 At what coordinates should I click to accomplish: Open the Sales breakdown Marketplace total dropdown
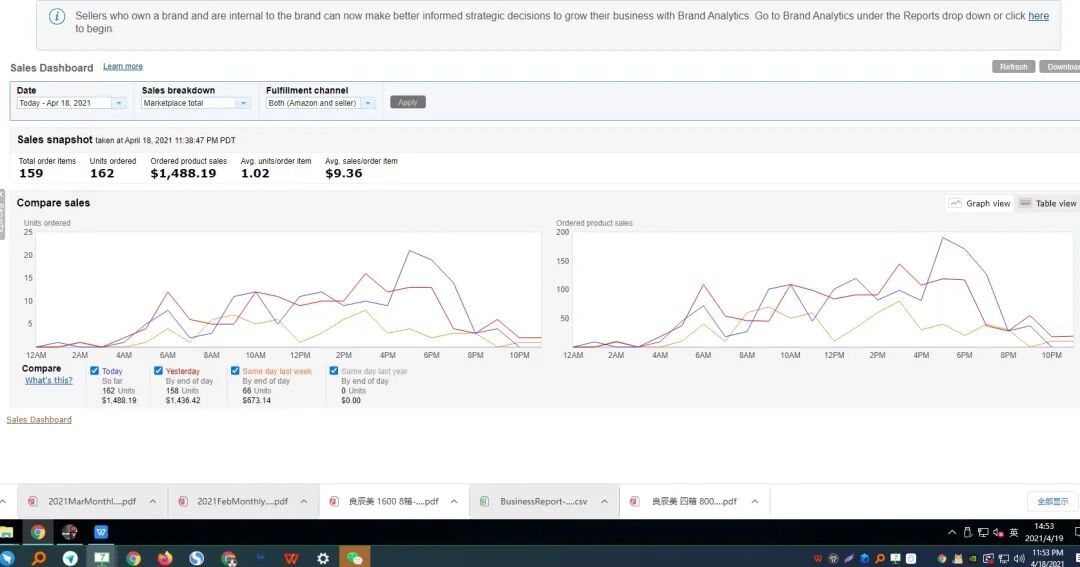(x=196, y=103)
